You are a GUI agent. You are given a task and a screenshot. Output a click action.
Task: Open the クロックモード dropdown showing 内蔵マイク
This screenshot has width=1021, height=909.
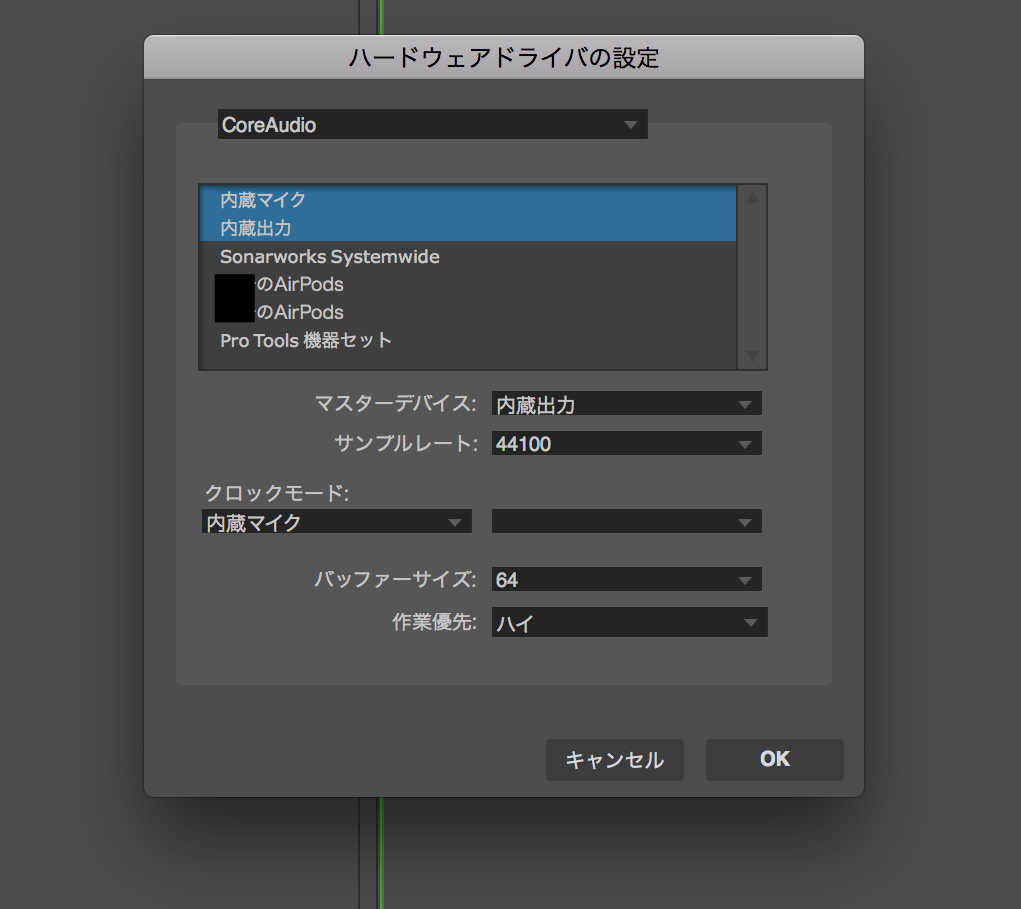click(x=336, y=522)
